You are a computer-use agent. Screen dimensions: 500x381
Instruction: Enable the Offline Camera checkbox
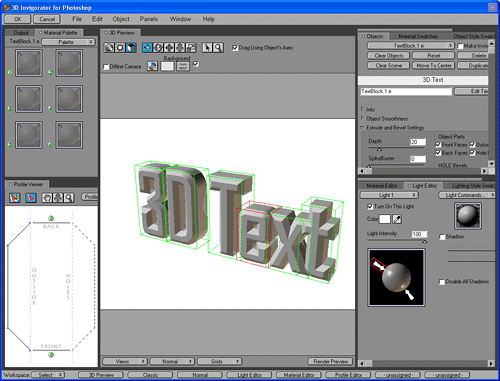(106, 67)
